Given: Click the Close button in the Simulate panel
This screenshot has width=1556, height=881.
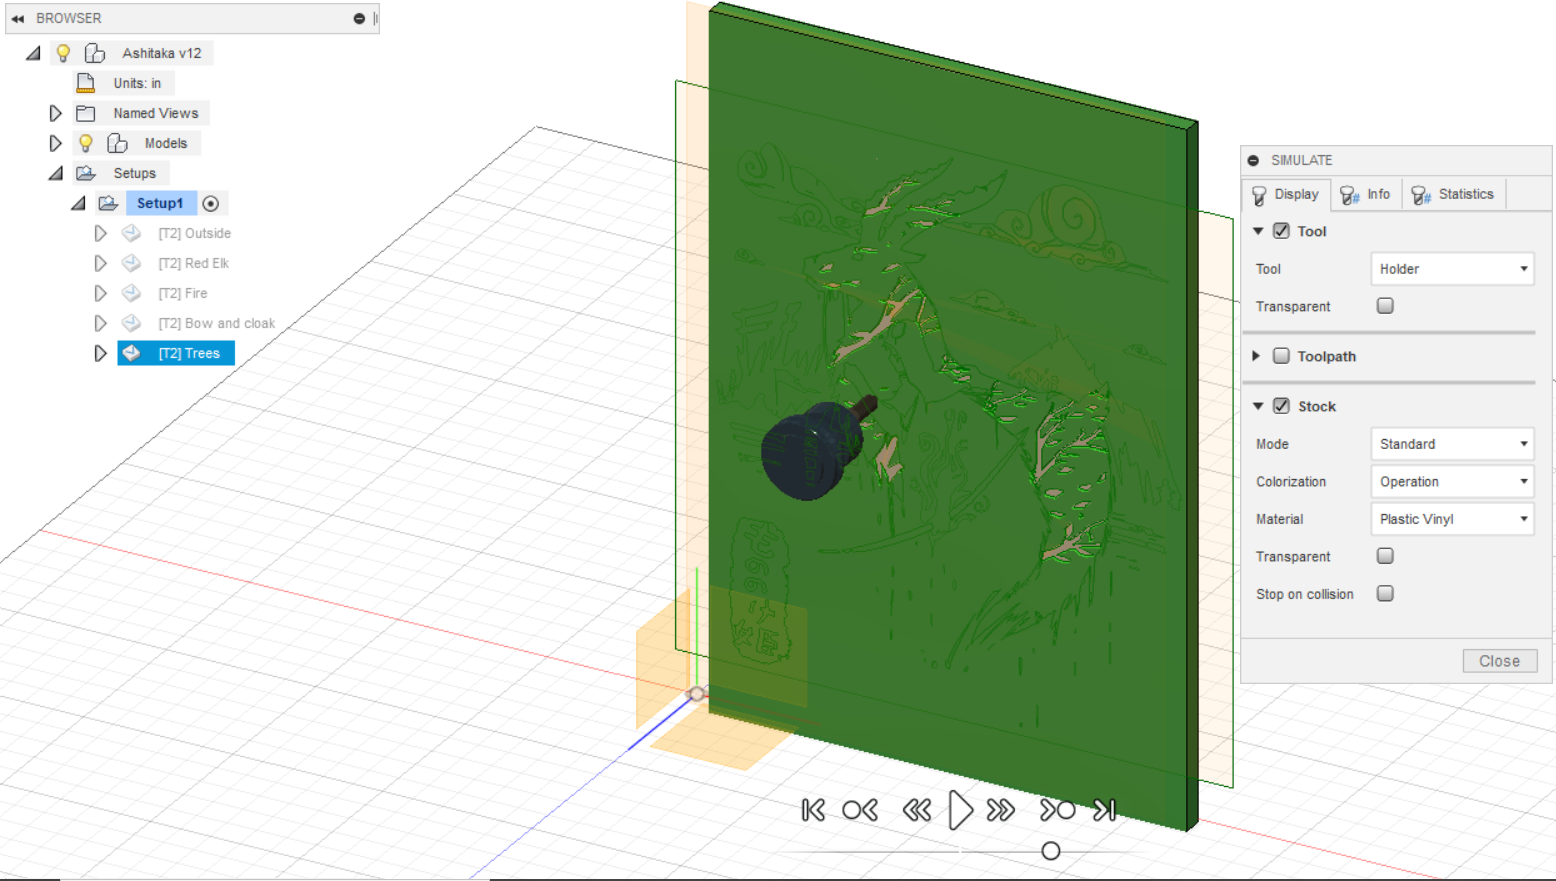Looking at the screenshot, I should pos(1499,660).
